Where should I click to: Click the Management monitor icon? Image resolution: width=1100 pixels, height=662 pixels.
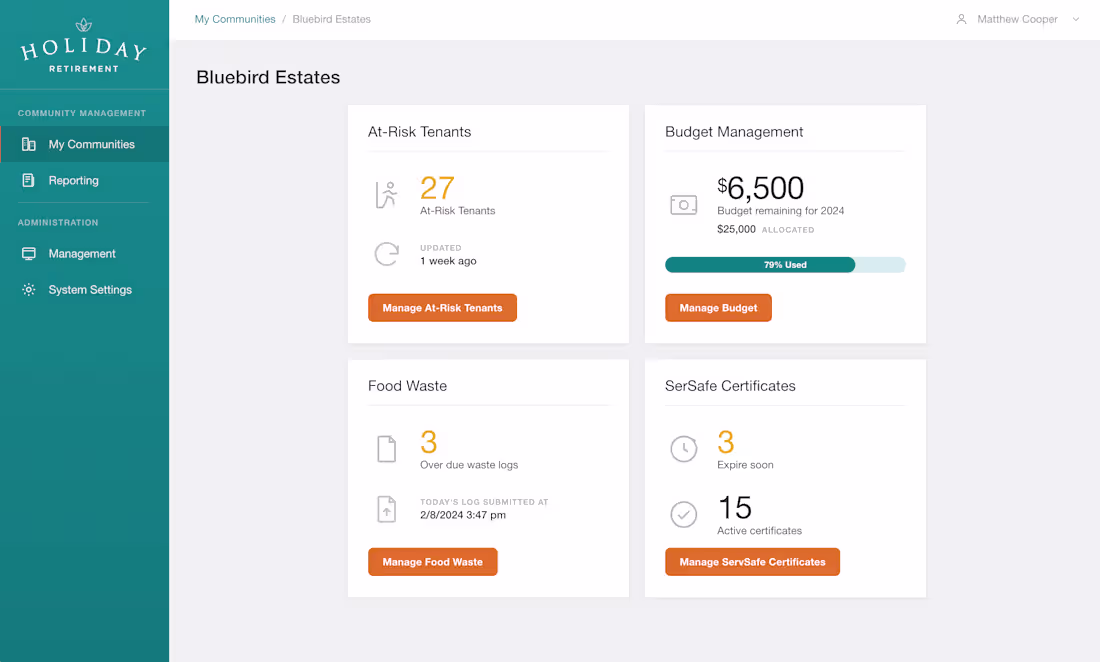(29, 254)
